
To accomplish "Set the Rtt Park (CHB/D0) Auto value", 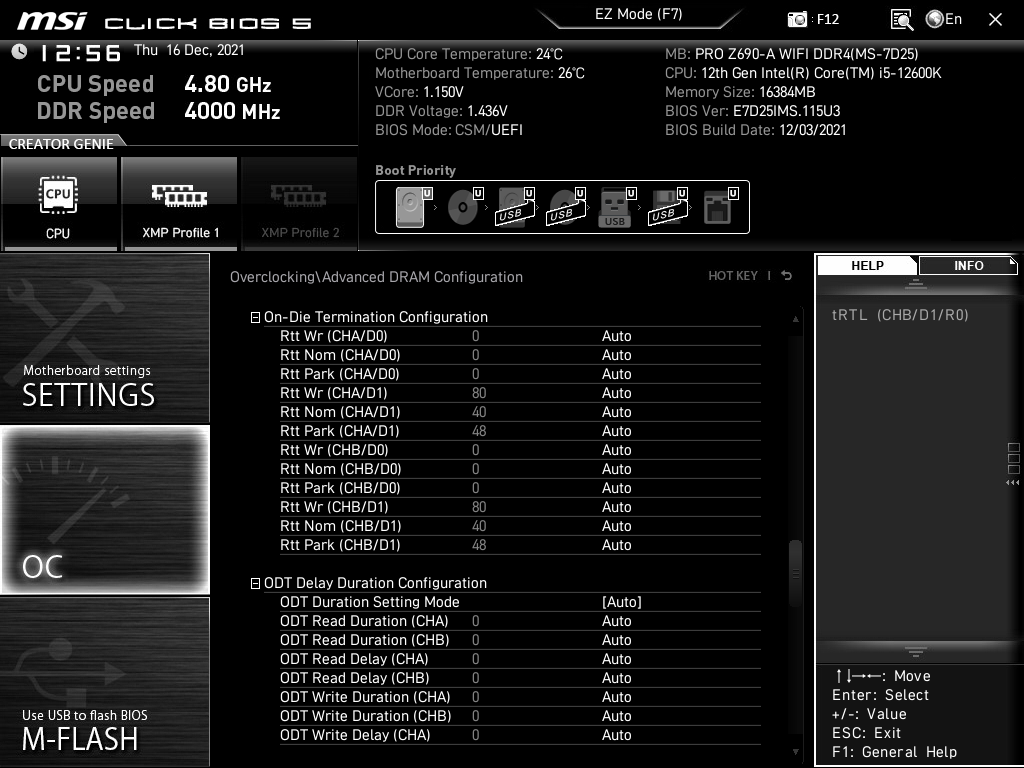I will pyautogui.click(x=616, y=488).
